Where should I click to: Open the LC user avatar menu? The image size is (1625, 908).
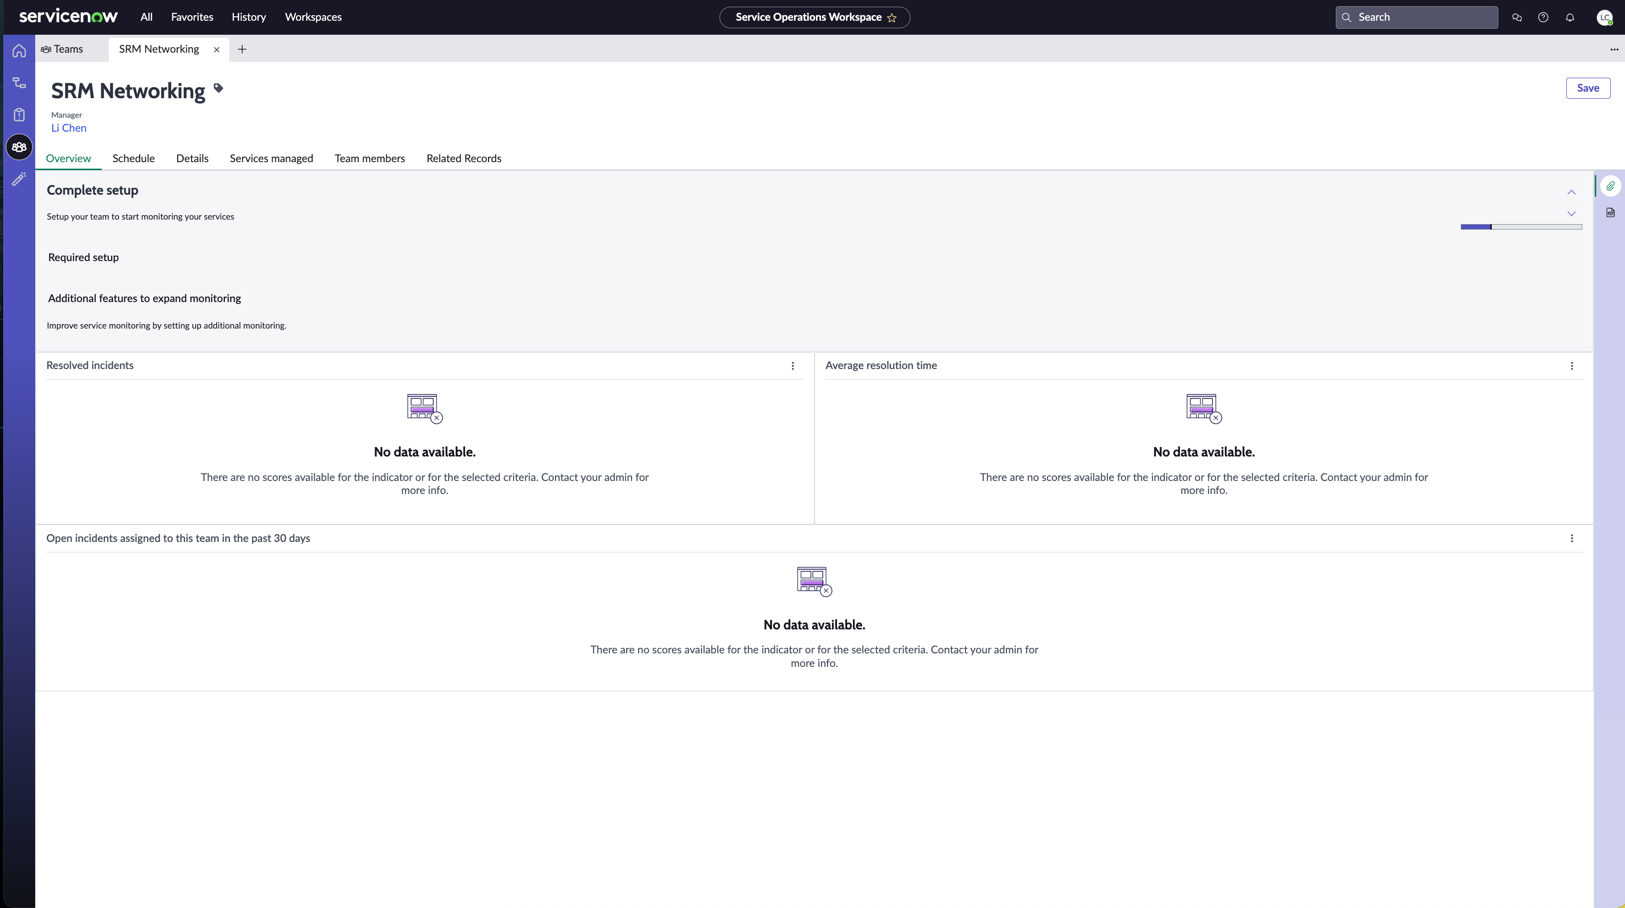pyautogui.click(x=1604, y=17)
